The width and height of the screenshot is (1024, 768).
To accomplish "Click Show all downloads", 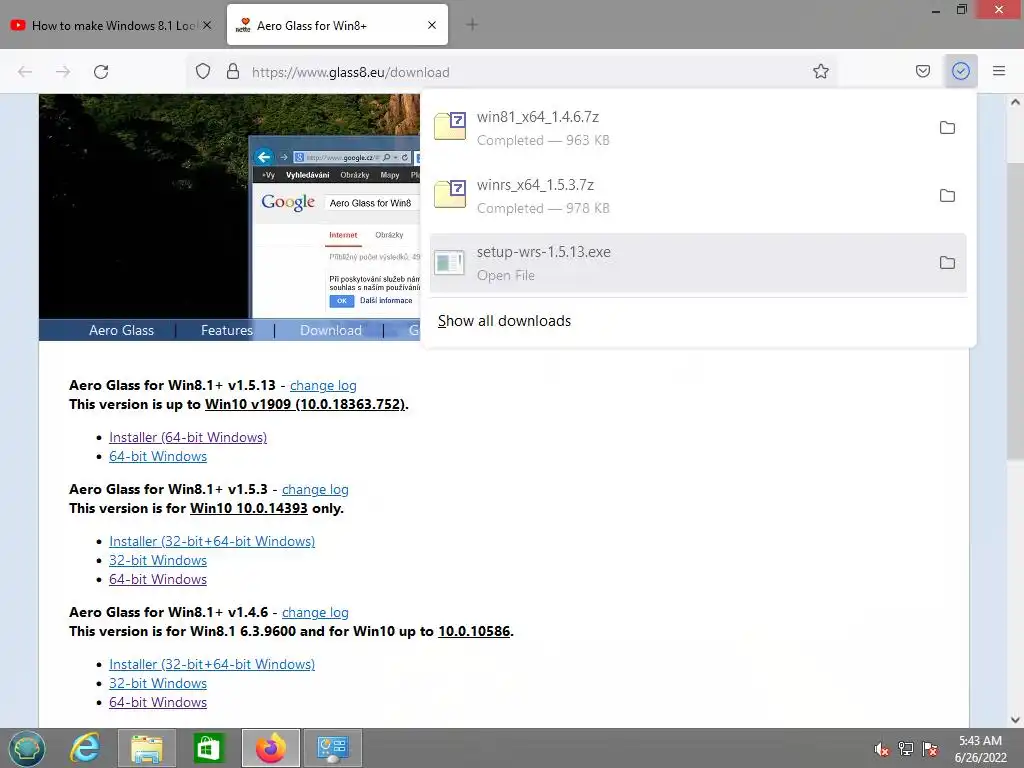I will pos(504,321).
